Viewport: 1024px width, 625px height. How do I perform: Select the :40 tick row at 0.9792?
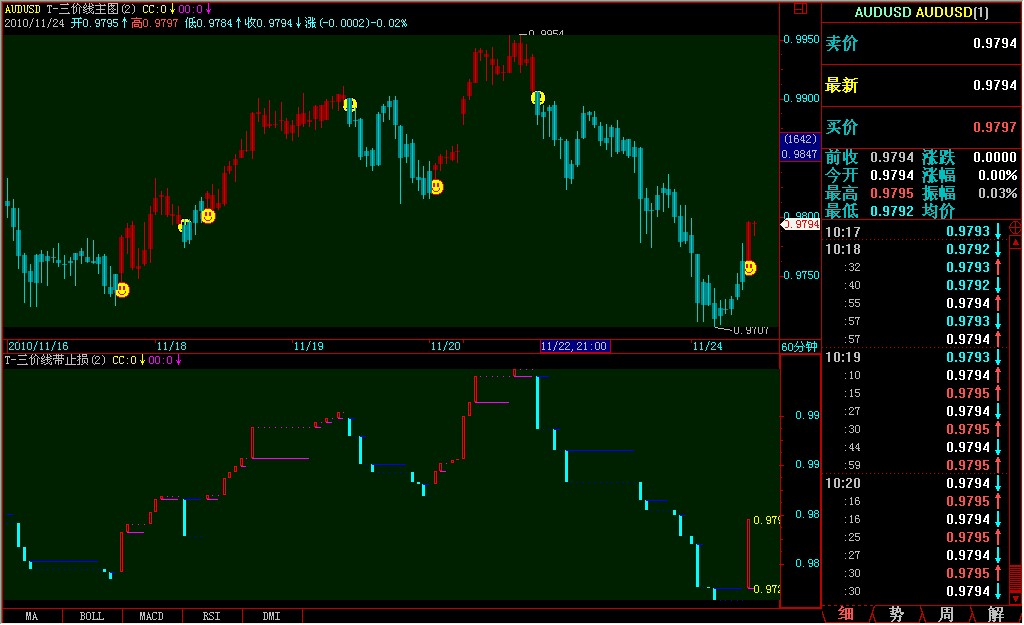(x=914, y=285)
